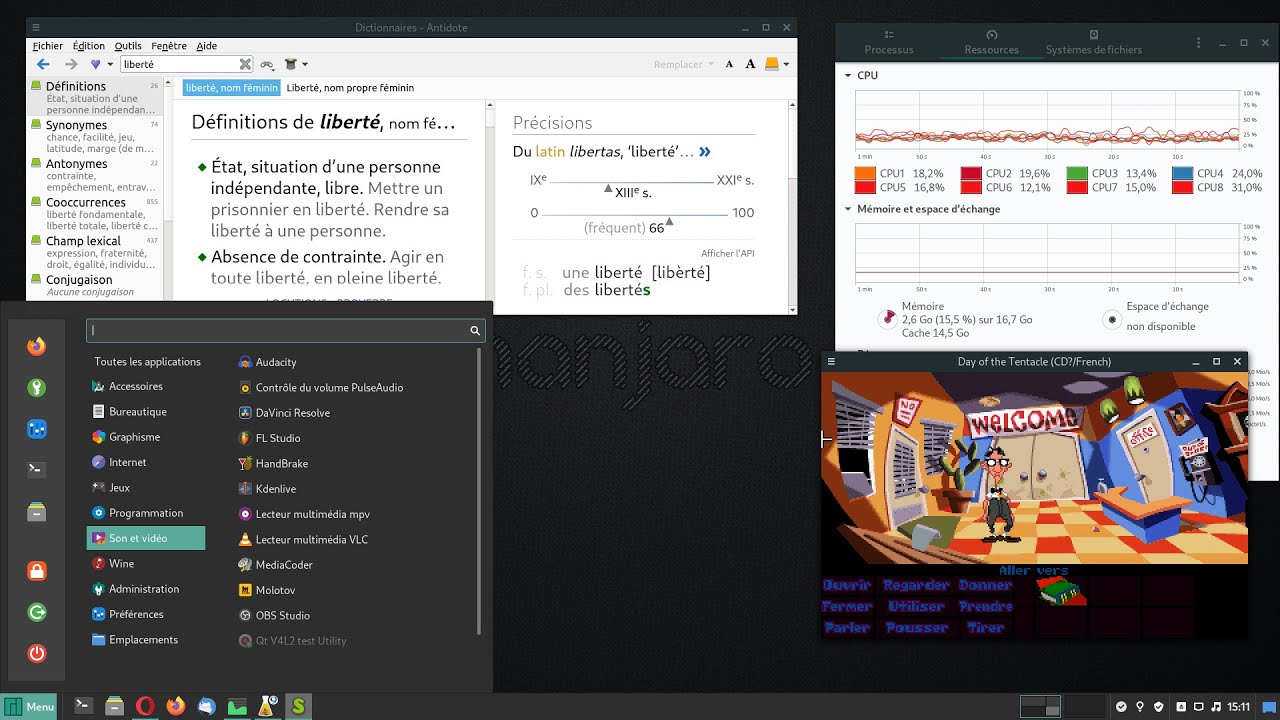Open the Fichier menu in Antidote
This screenshot has width=1280, height=720.
(47, 46)
